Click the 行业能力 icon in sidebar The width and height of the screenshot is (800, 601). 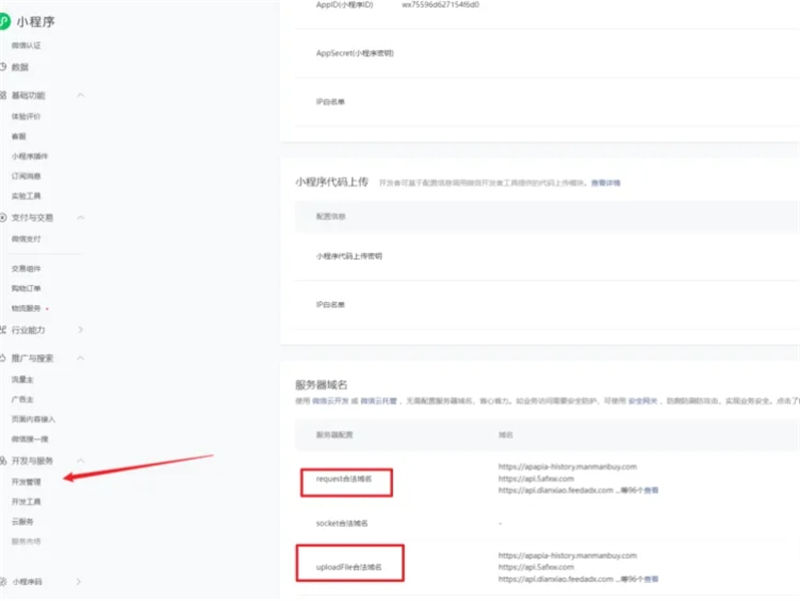point(4,329)
